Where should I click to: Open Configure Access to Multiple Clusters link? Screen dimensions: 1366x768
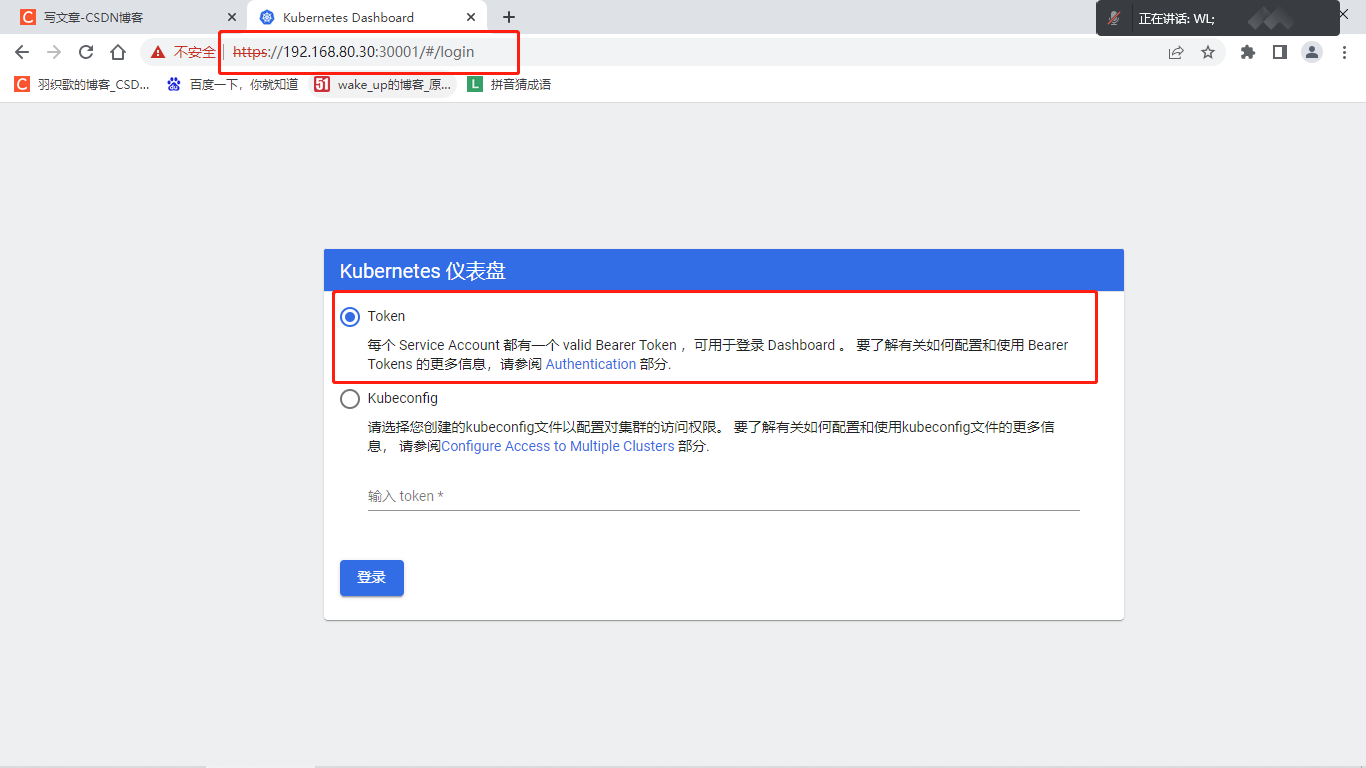558,446
